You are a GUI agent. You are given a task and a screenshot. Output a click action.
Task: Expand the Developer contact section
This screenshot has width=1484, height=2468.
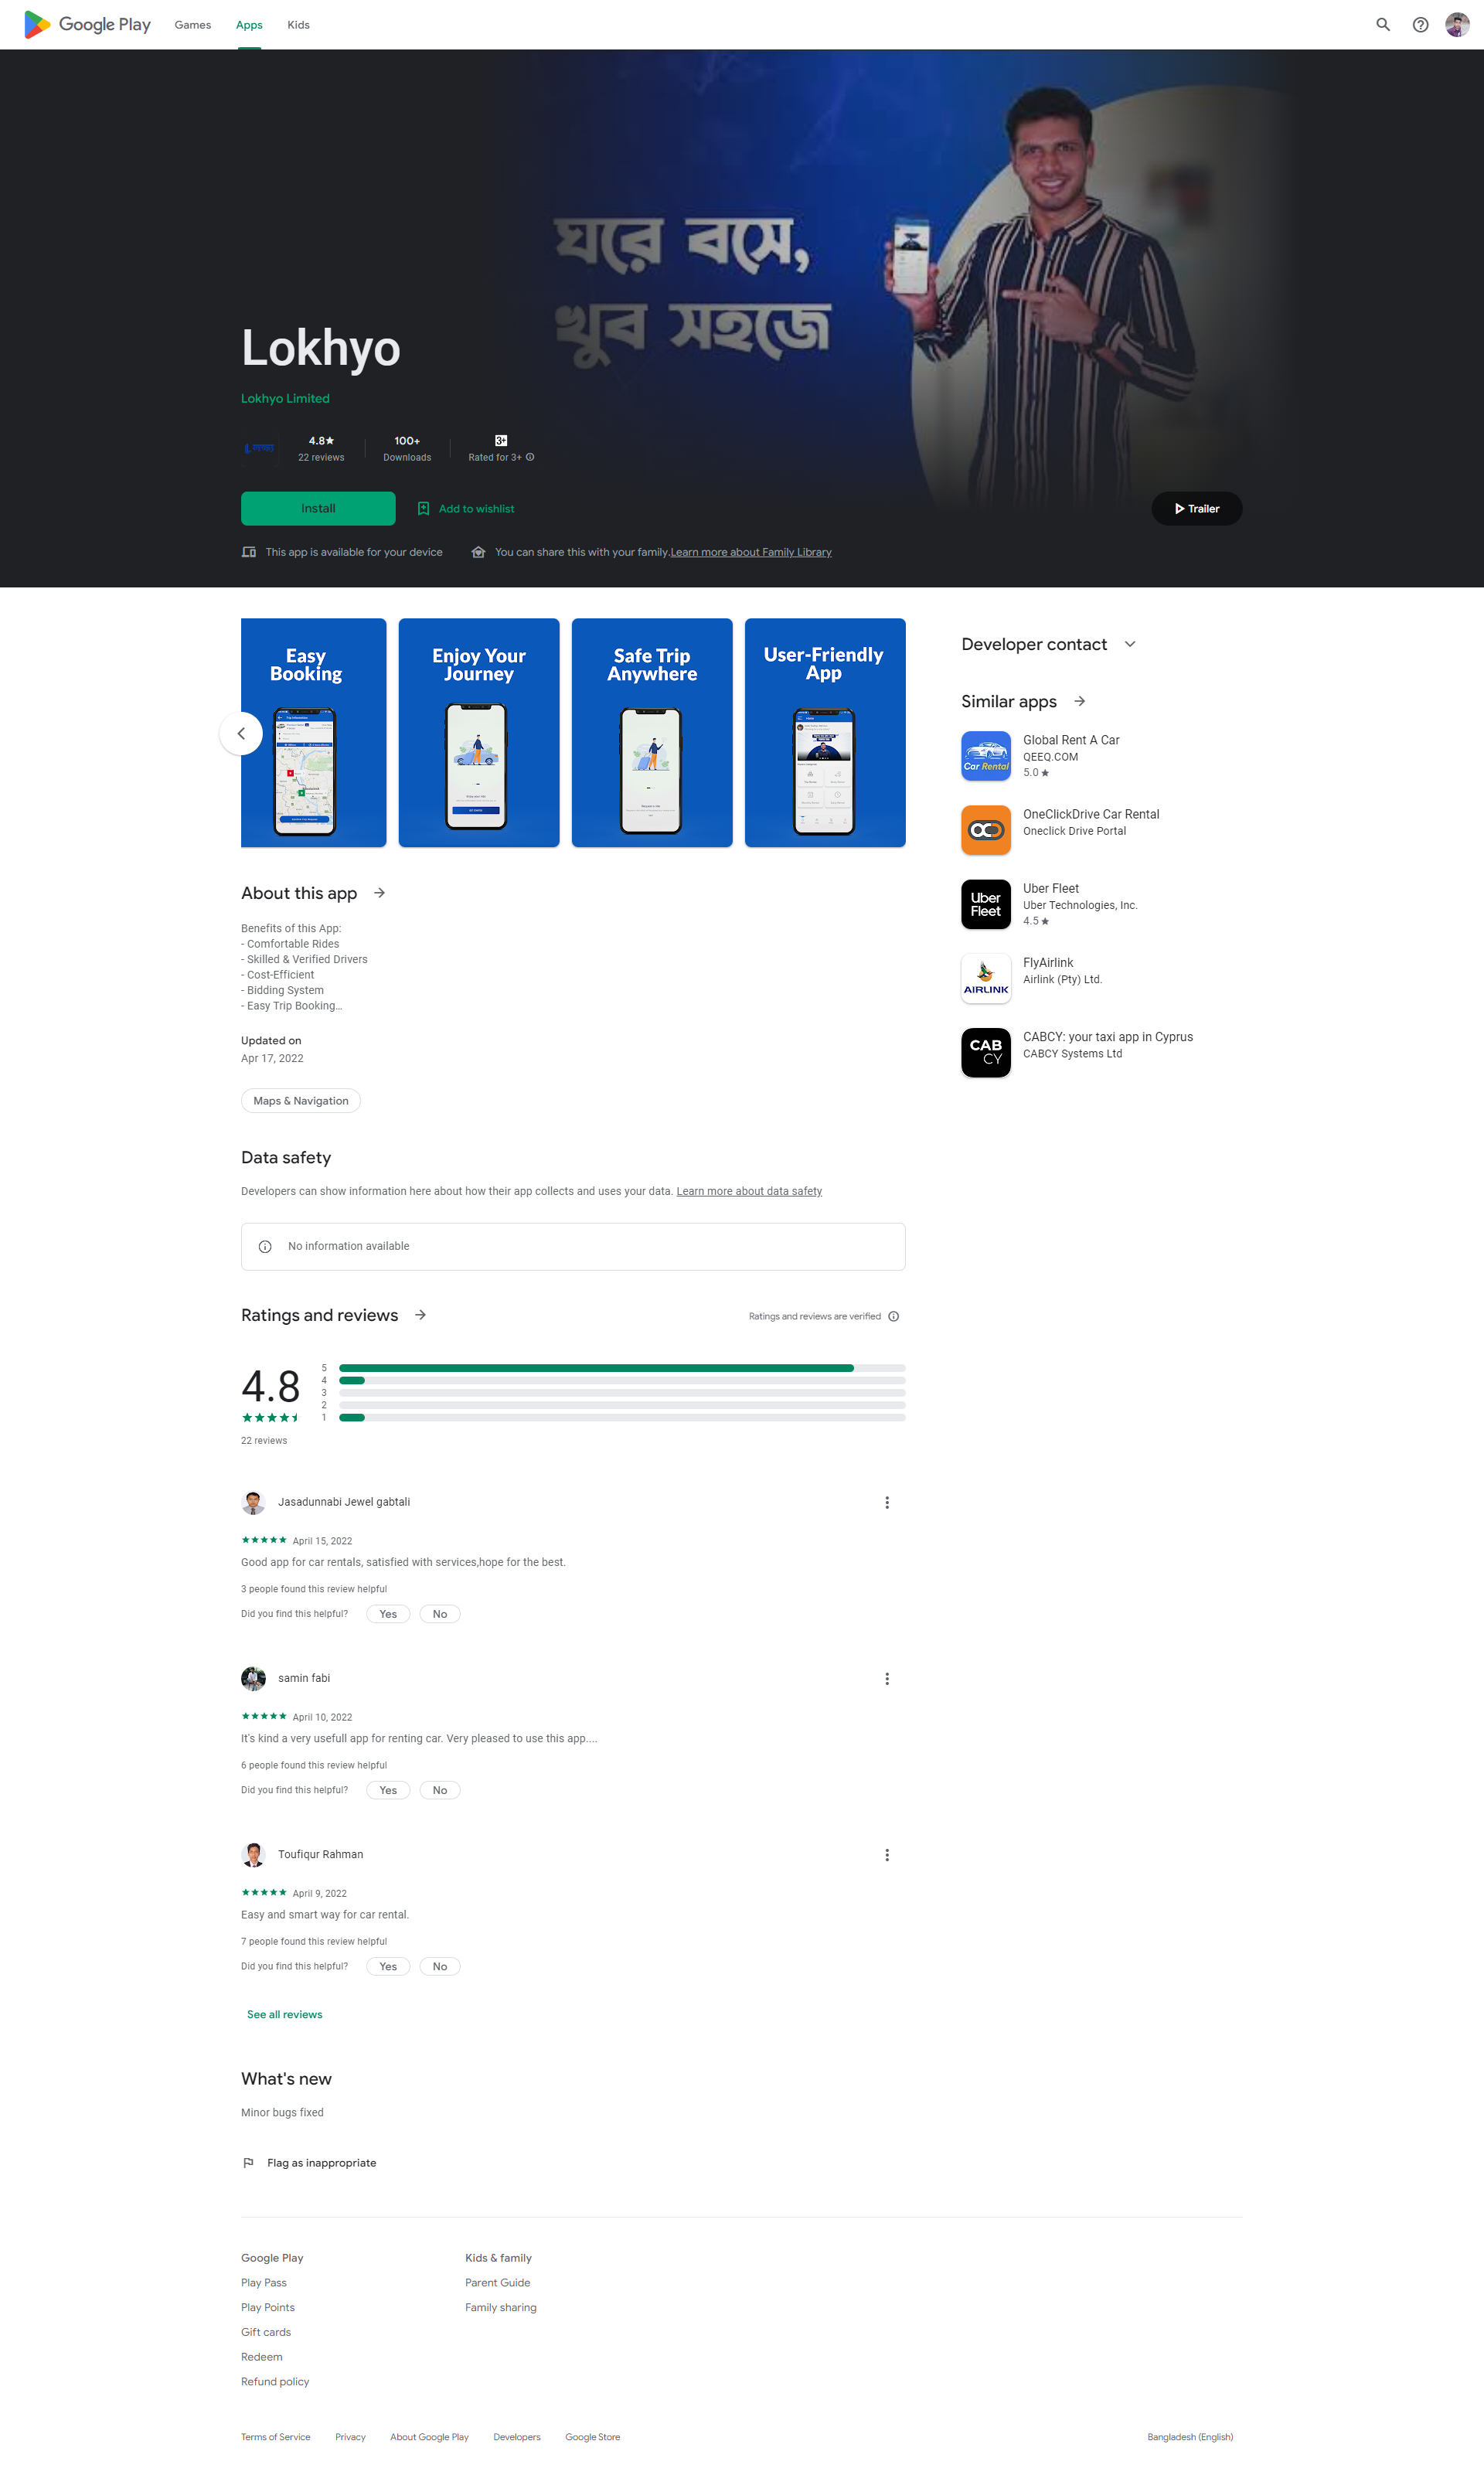[1130, 644]
